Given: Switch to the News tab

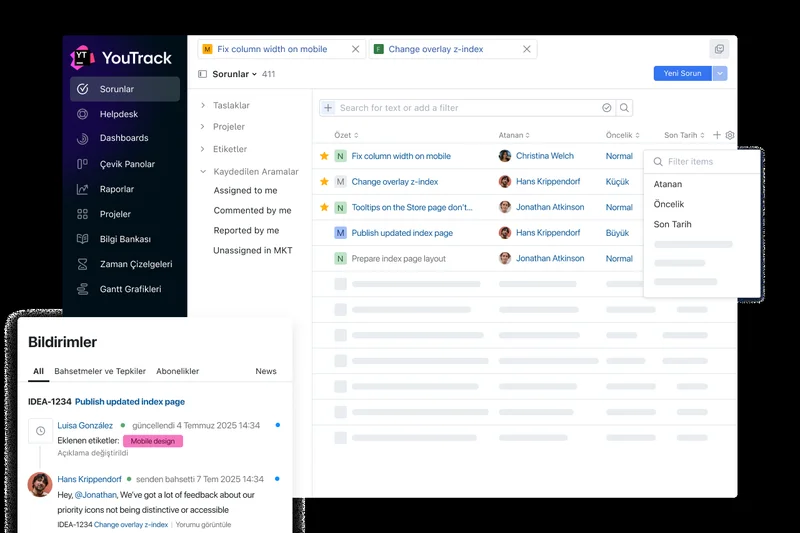Looking at the screenshot, I should (x=266, y=371).
